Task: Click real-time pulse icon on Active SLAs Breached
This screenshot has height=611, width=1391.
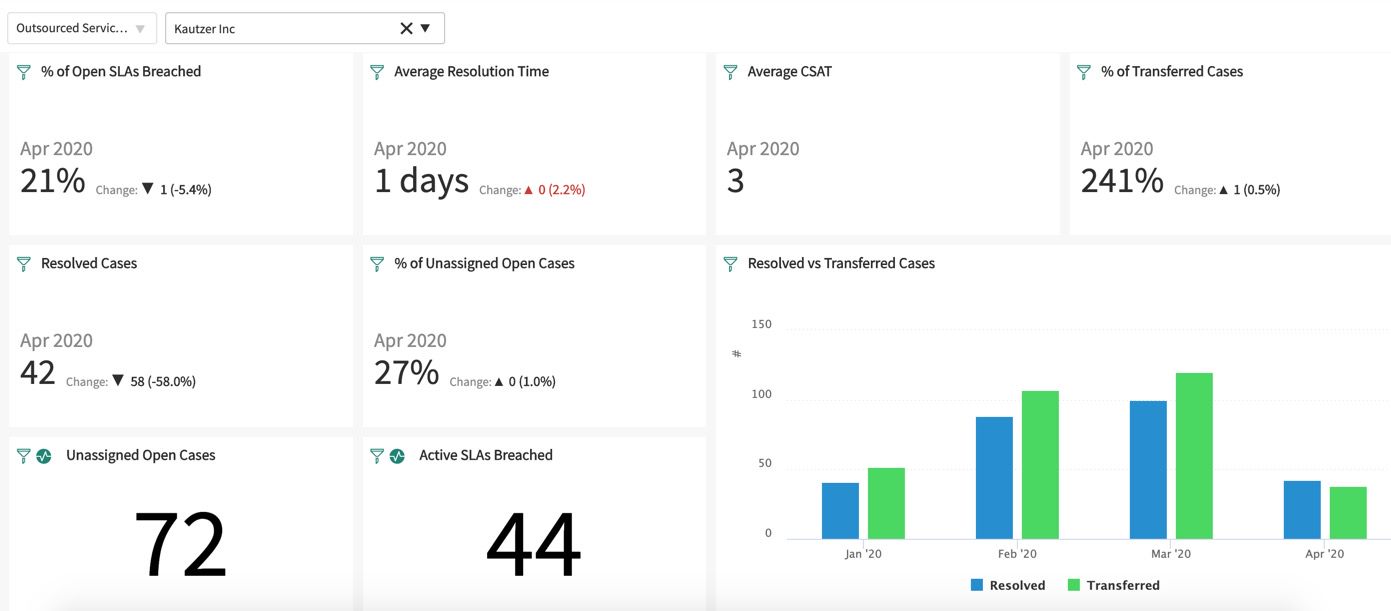Action: [397, 456]
